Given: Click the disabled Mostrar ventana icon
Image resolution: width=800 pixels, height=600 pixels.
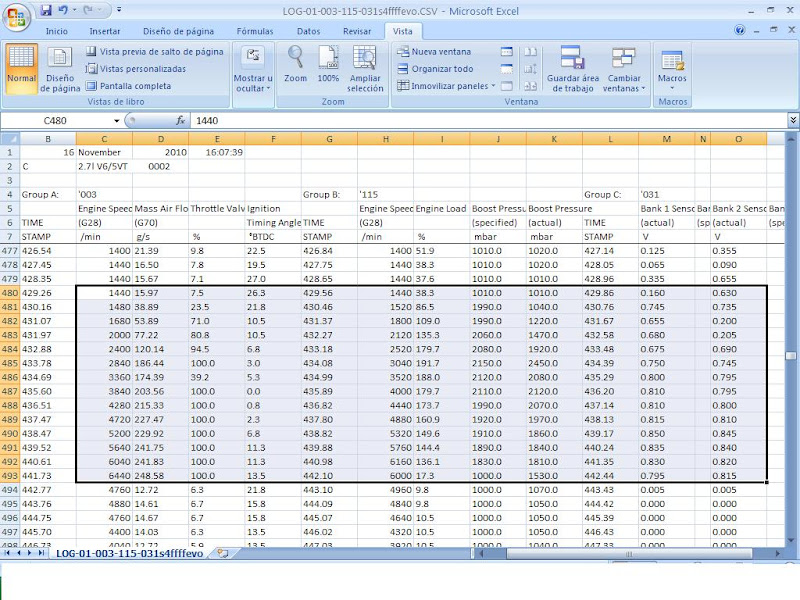Looking at the screenshot, I should click(x=507, y=86).
